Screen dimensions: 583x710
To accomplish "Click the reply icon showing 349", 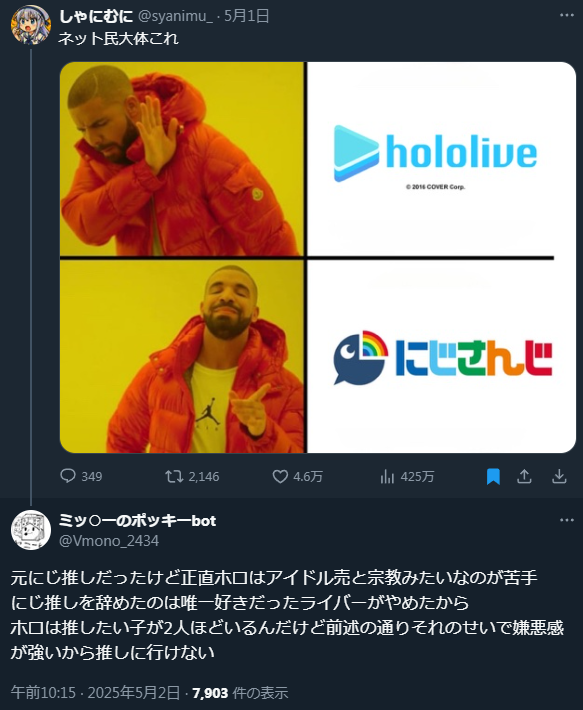I will [68, 476].
